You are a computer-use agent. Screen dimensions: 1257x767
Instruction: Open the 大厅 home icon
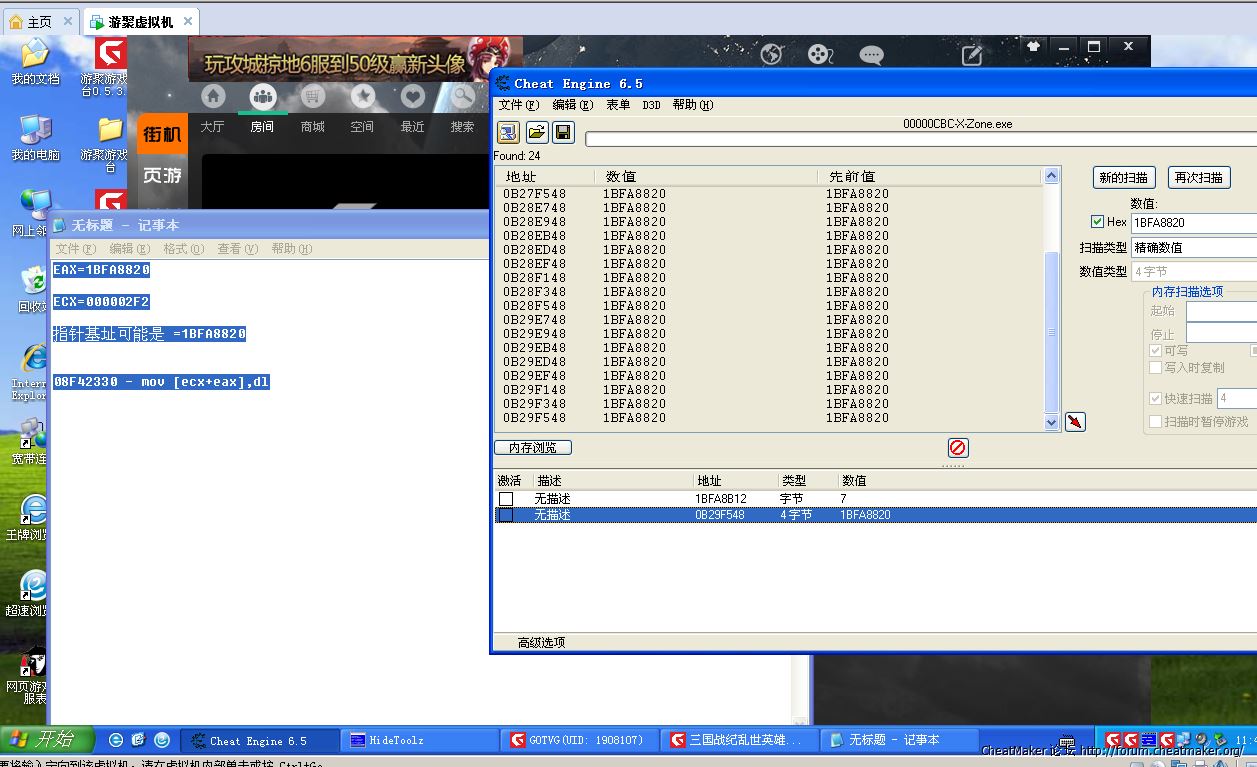click(x=212, y=96)
